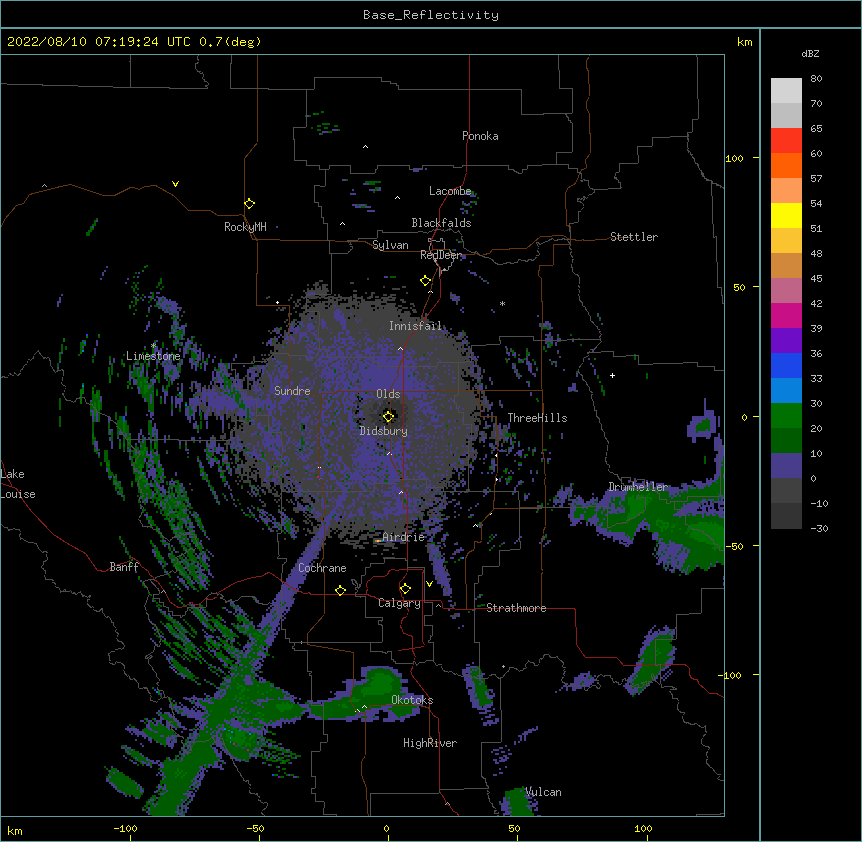Click the vertical axis -50 km tick label
862x842 pixels.
coord(734,546)
